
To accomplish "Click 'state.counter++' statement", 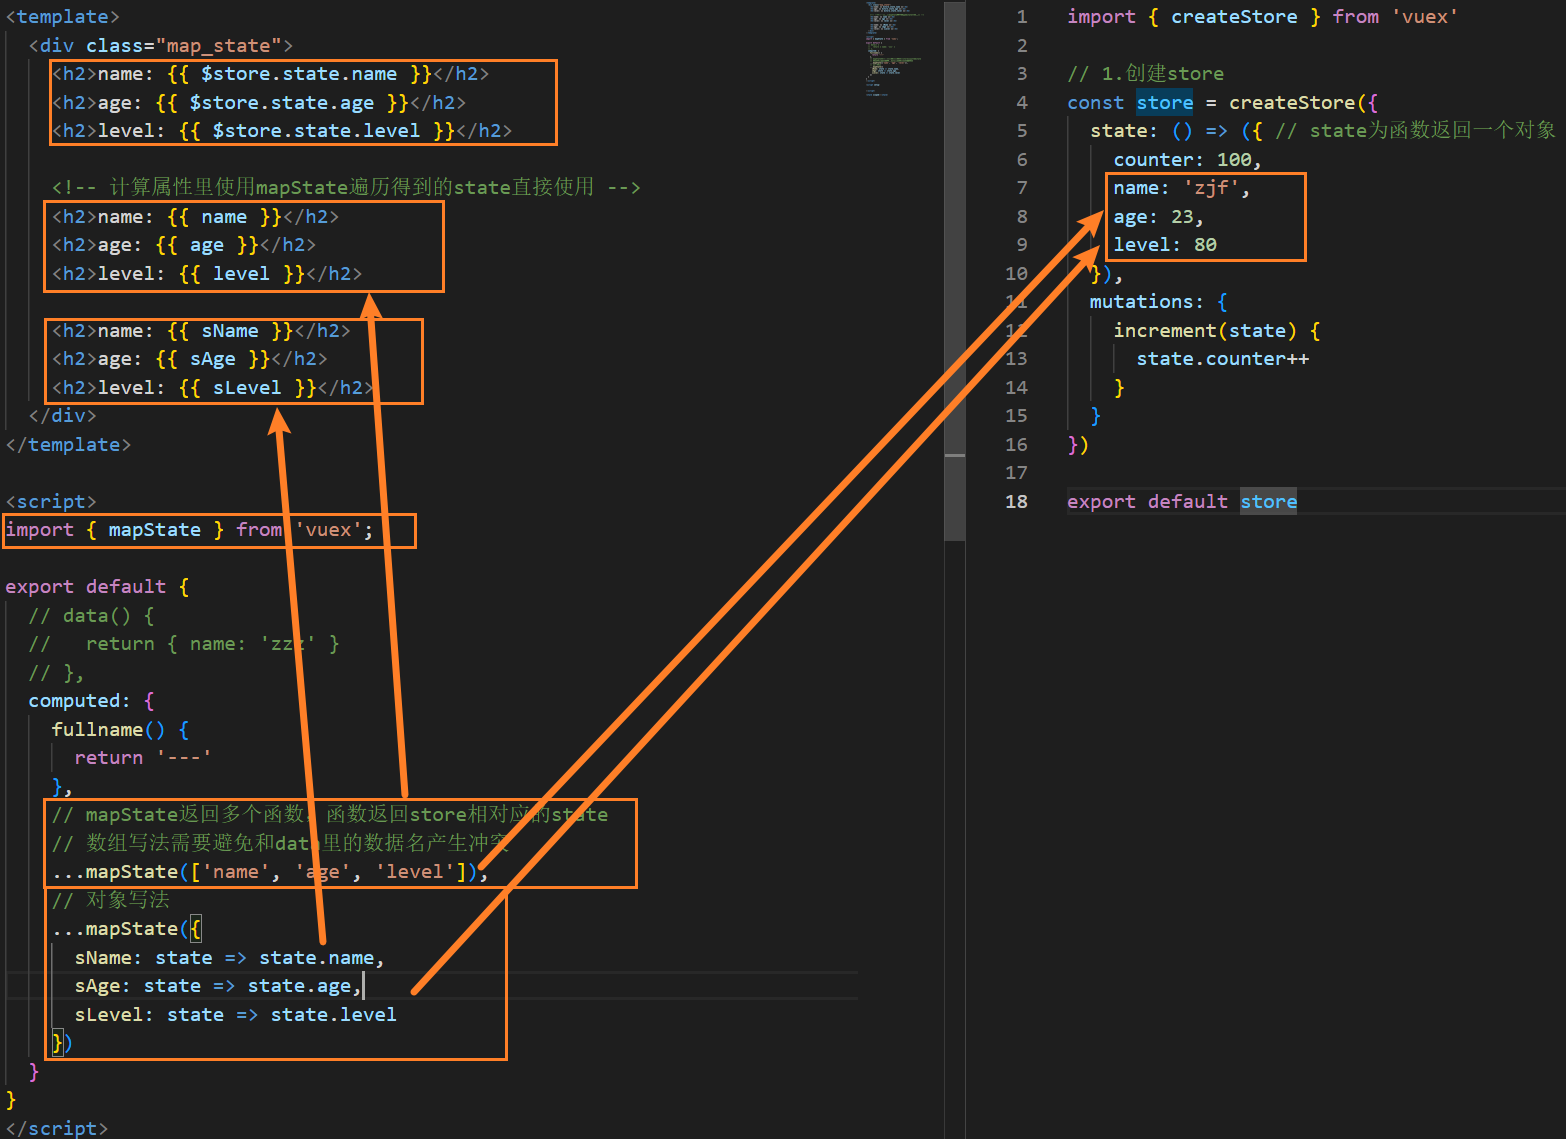I will click(x=1222, y=359).
